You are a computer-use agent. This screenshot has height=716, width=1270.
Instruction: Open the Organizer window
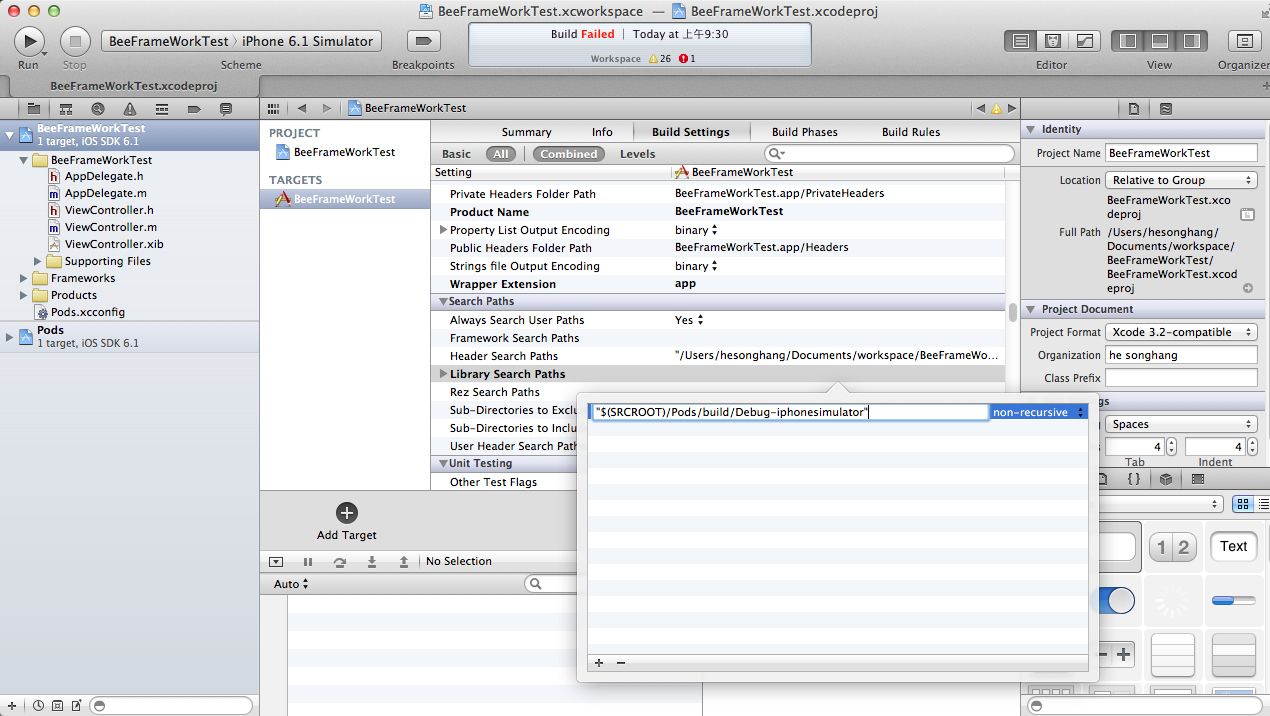1244,41
